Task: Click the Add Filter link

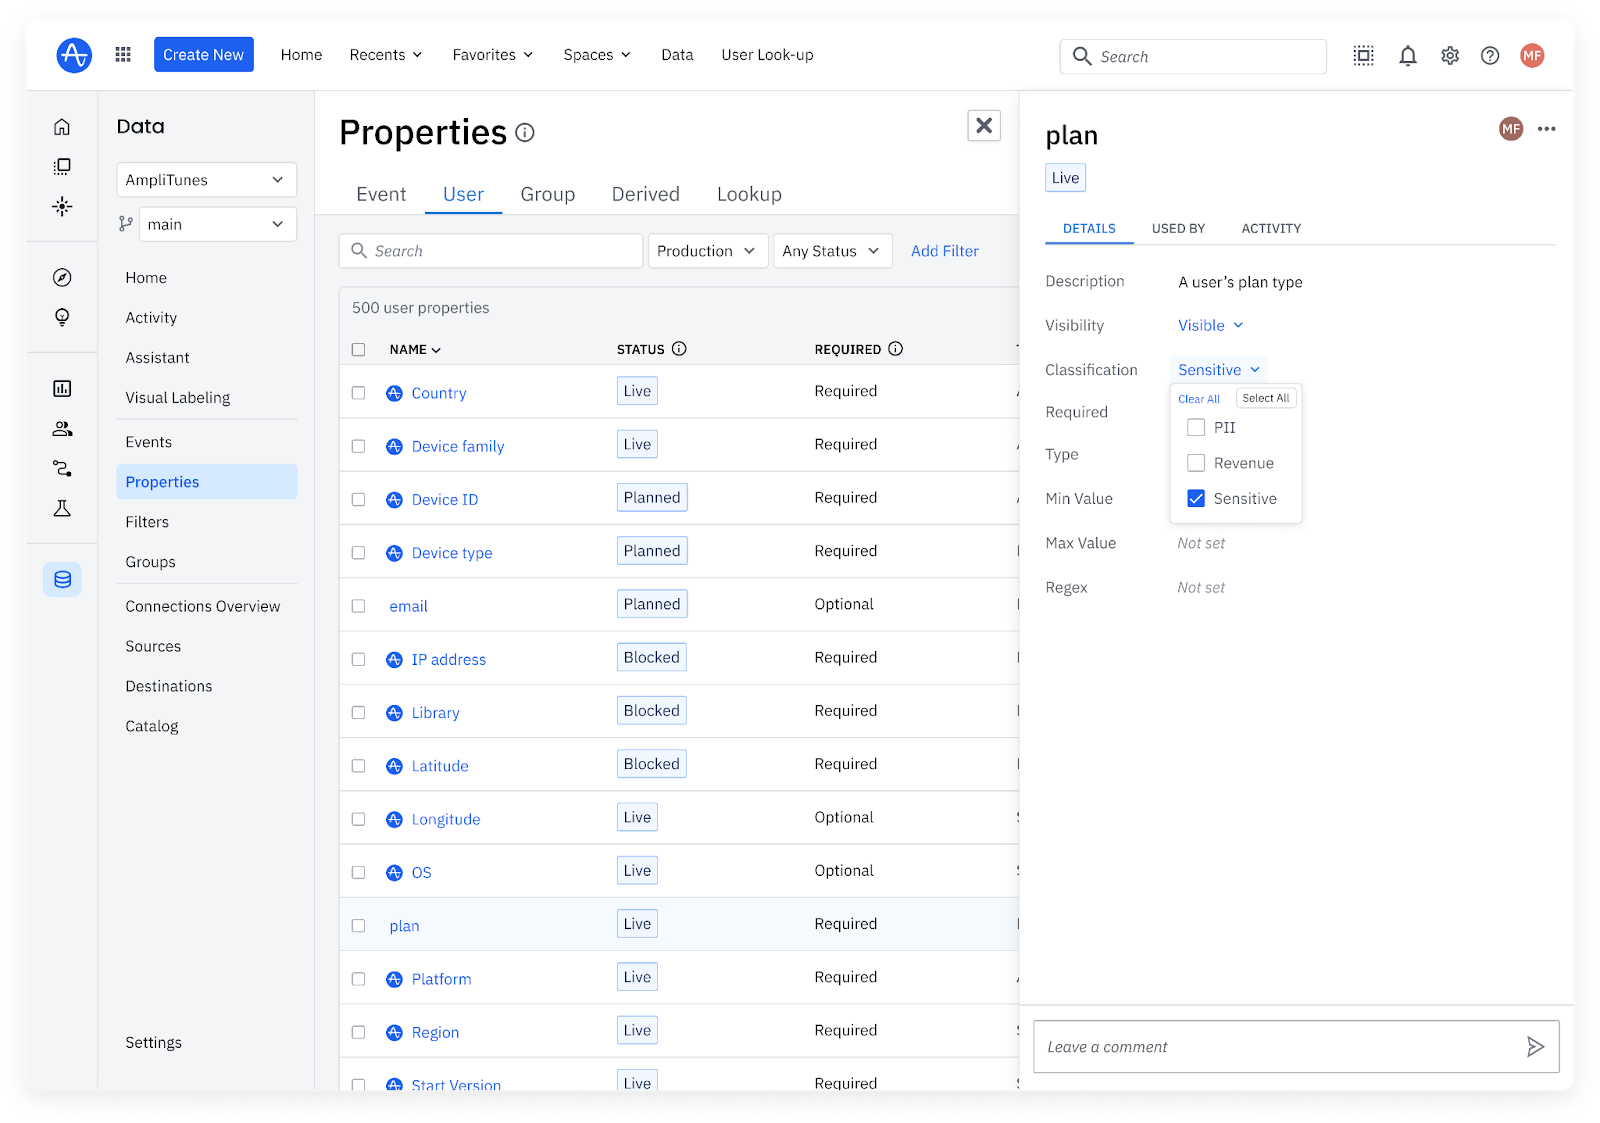Action: tap(945, 251)
